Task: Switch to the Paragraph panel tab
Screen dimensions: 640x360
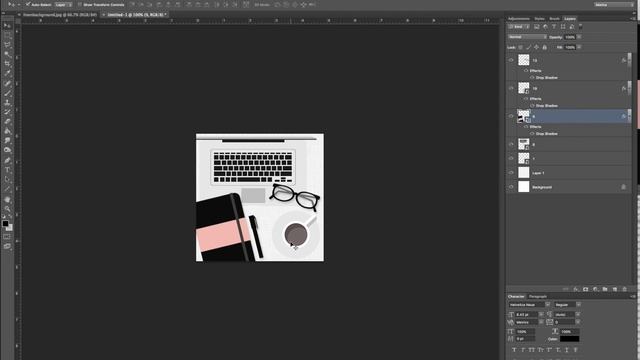Action: 538,296
